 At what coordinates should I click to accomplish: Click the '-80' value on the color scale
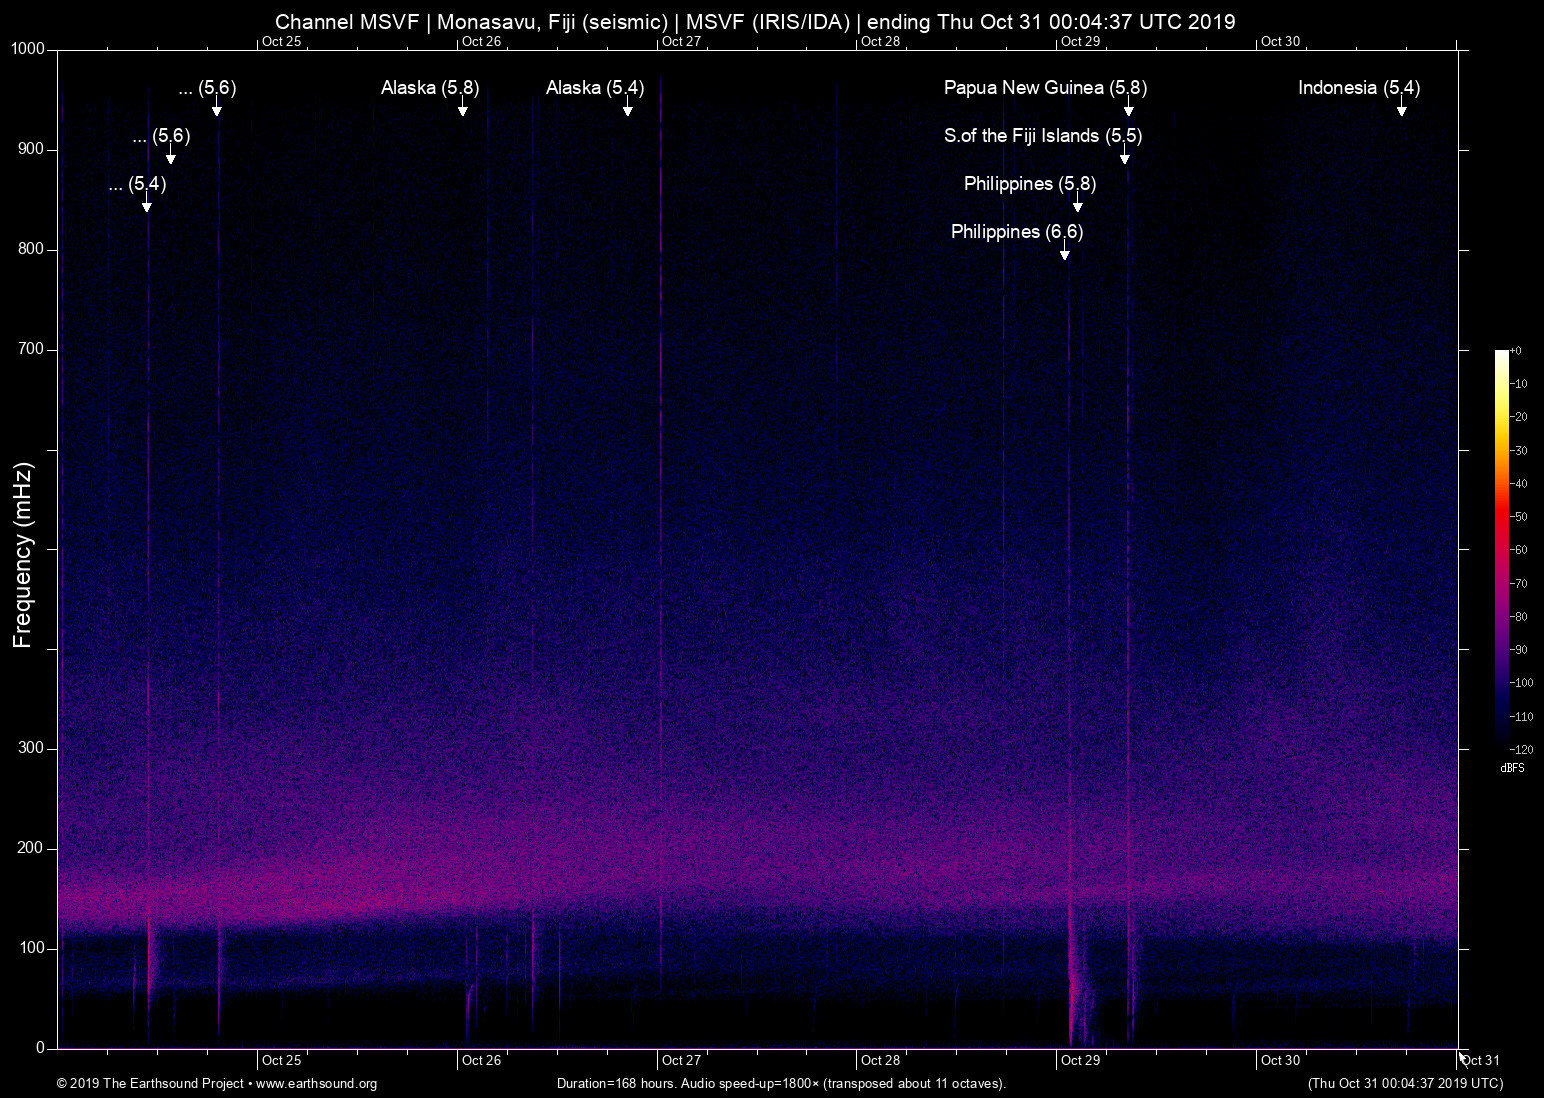[x=1518, y=617]
